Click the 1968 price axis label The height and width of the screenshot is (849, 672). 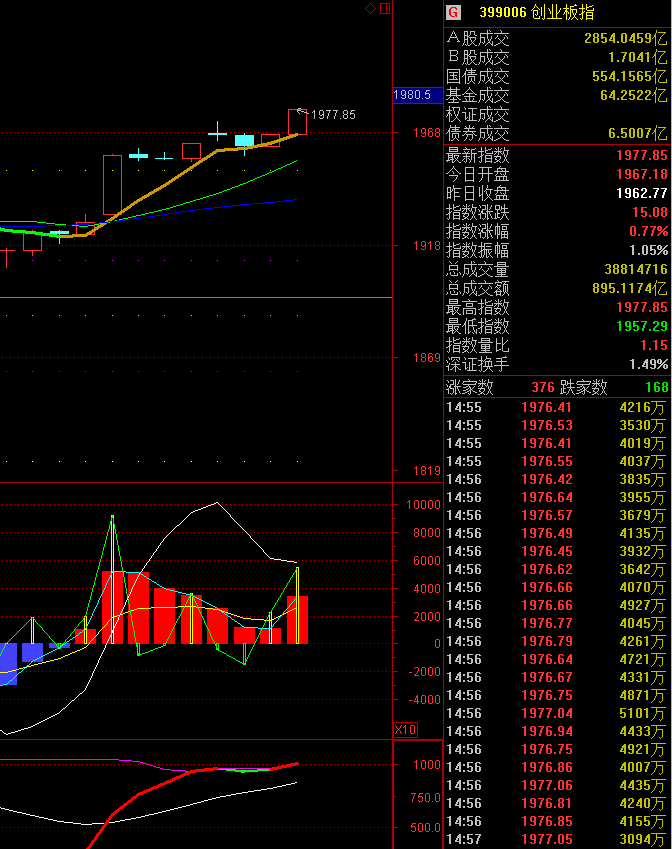427,133
